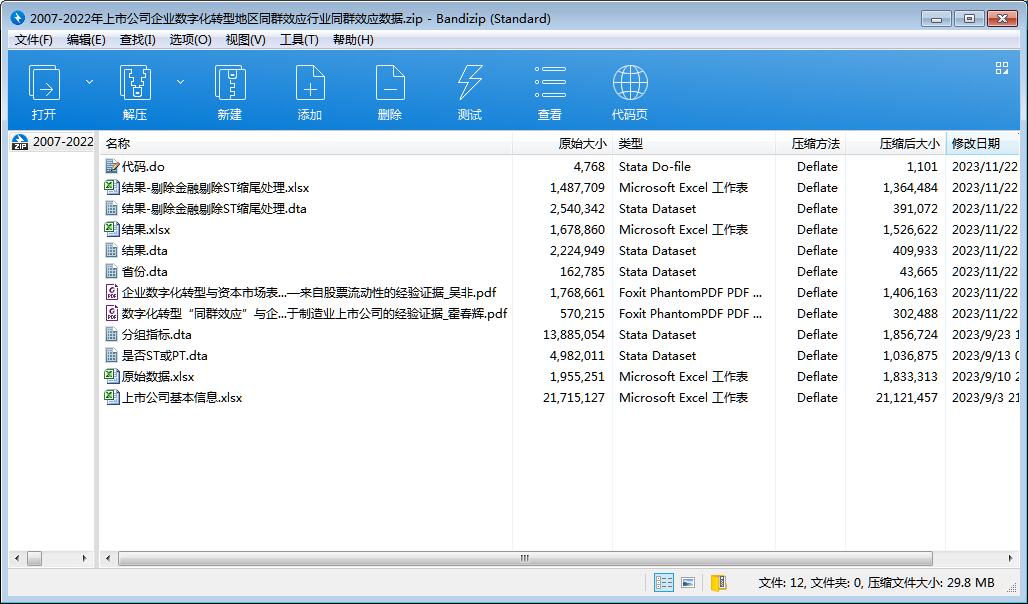Click the Excel icon of 结果.xlsx
1028x604 pixels.
[x=112, y=230]
